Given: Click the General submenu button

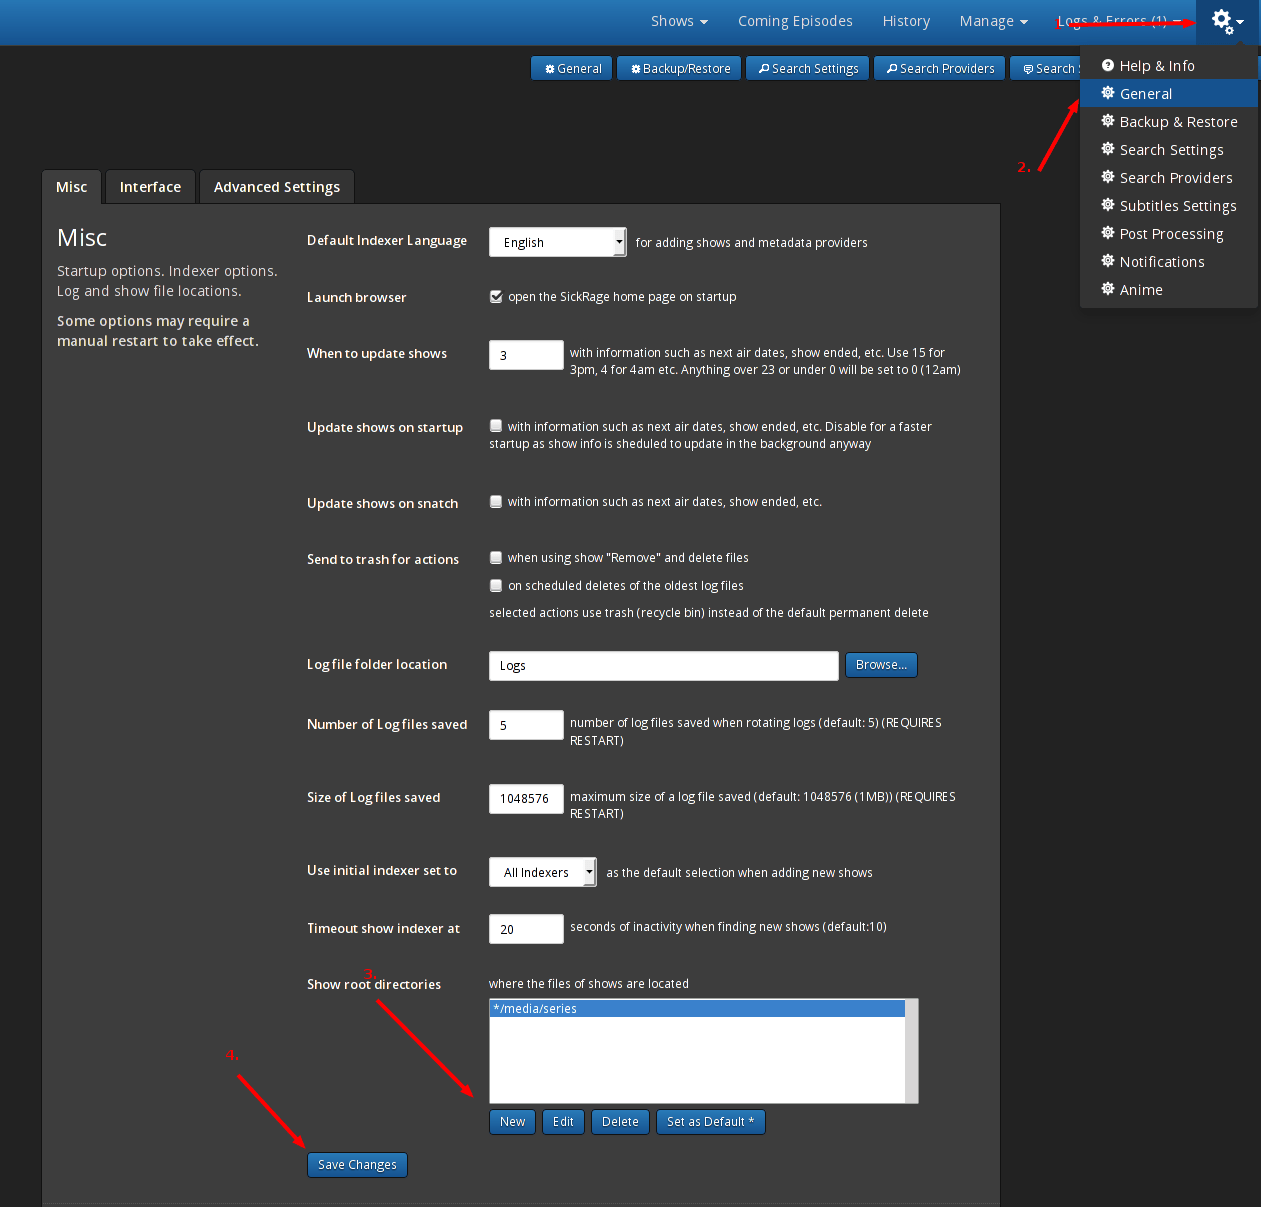Looking at the screenshot, I should point(573,68).
